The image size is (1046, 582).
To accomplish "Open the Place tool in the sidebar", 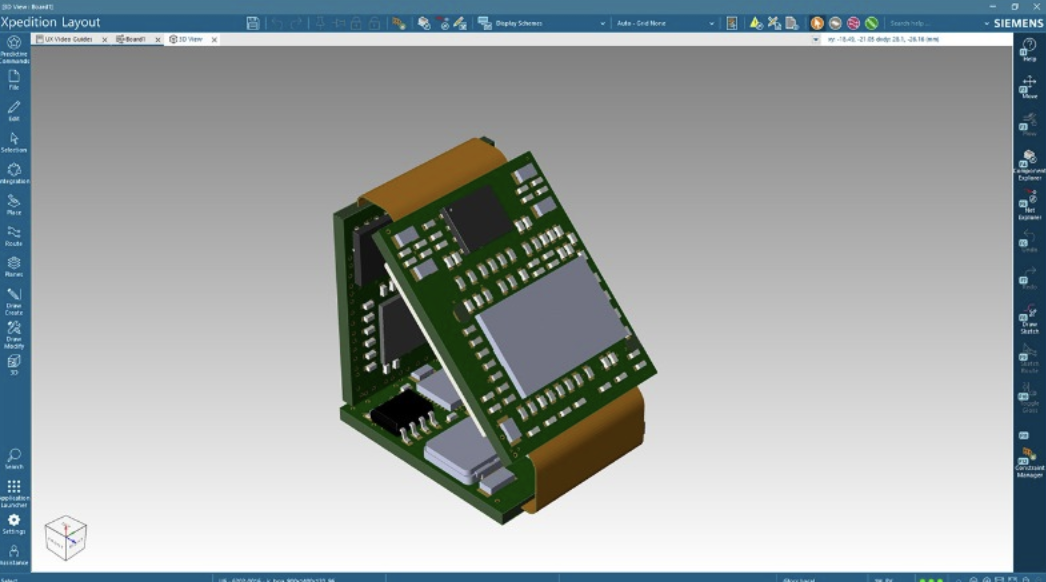I will click(x=14, y=203).
